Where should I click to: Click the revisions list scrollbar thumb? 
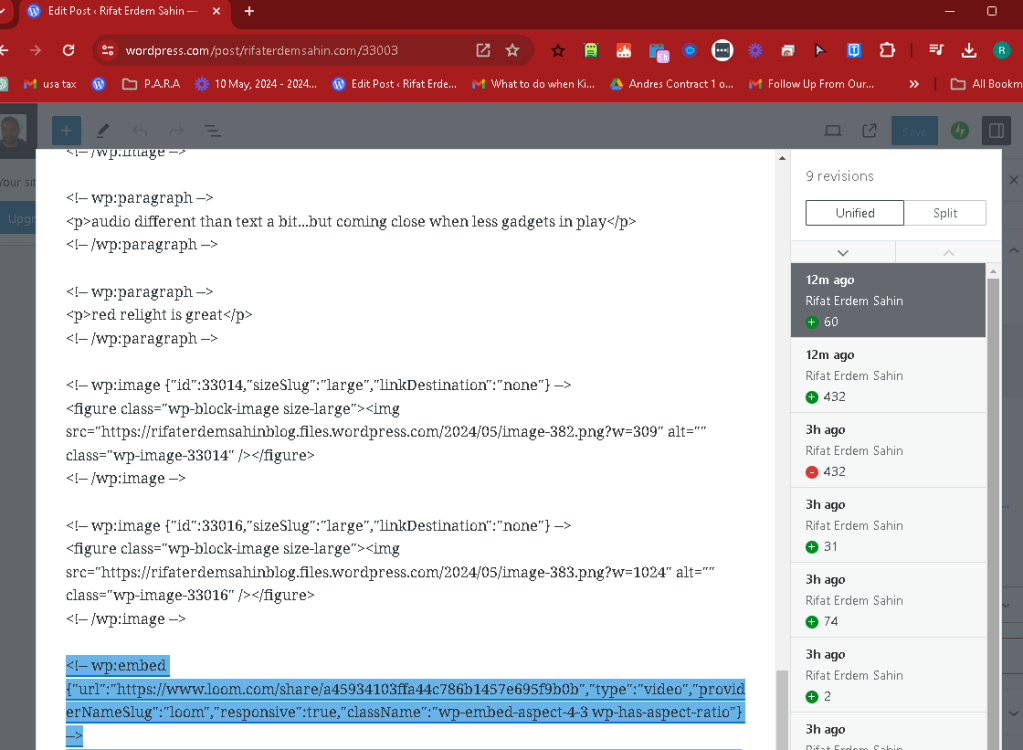(993, 515)
